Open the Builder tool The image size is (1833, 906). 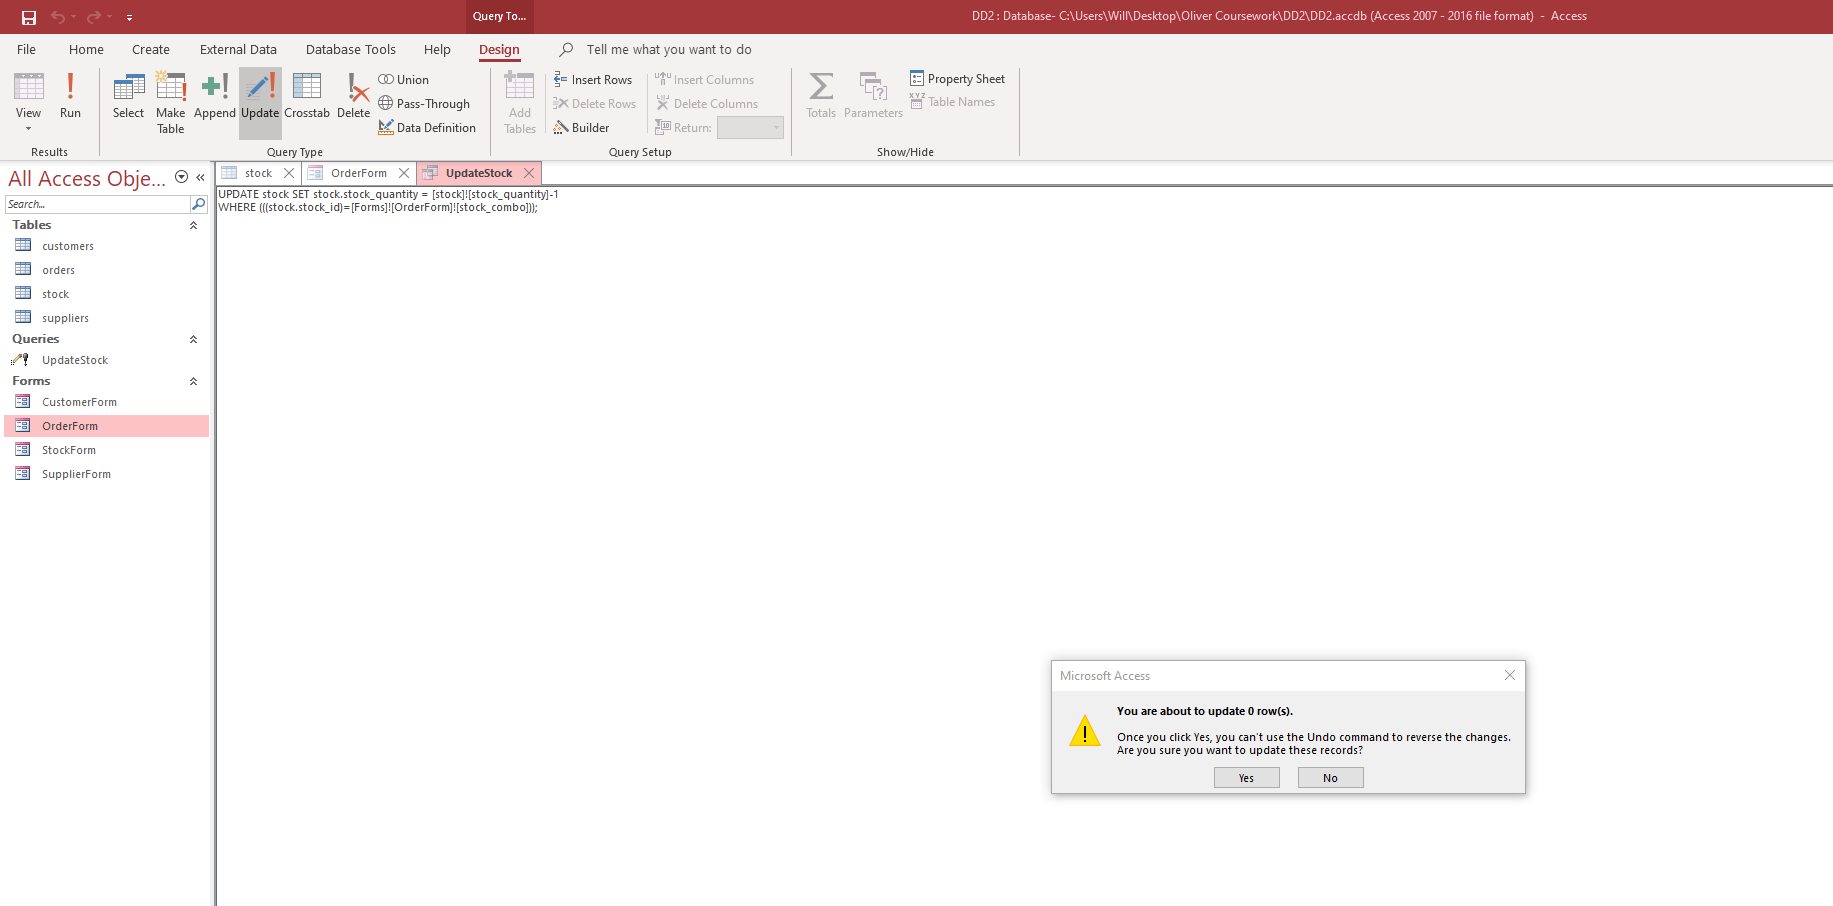tap(581, 128)
